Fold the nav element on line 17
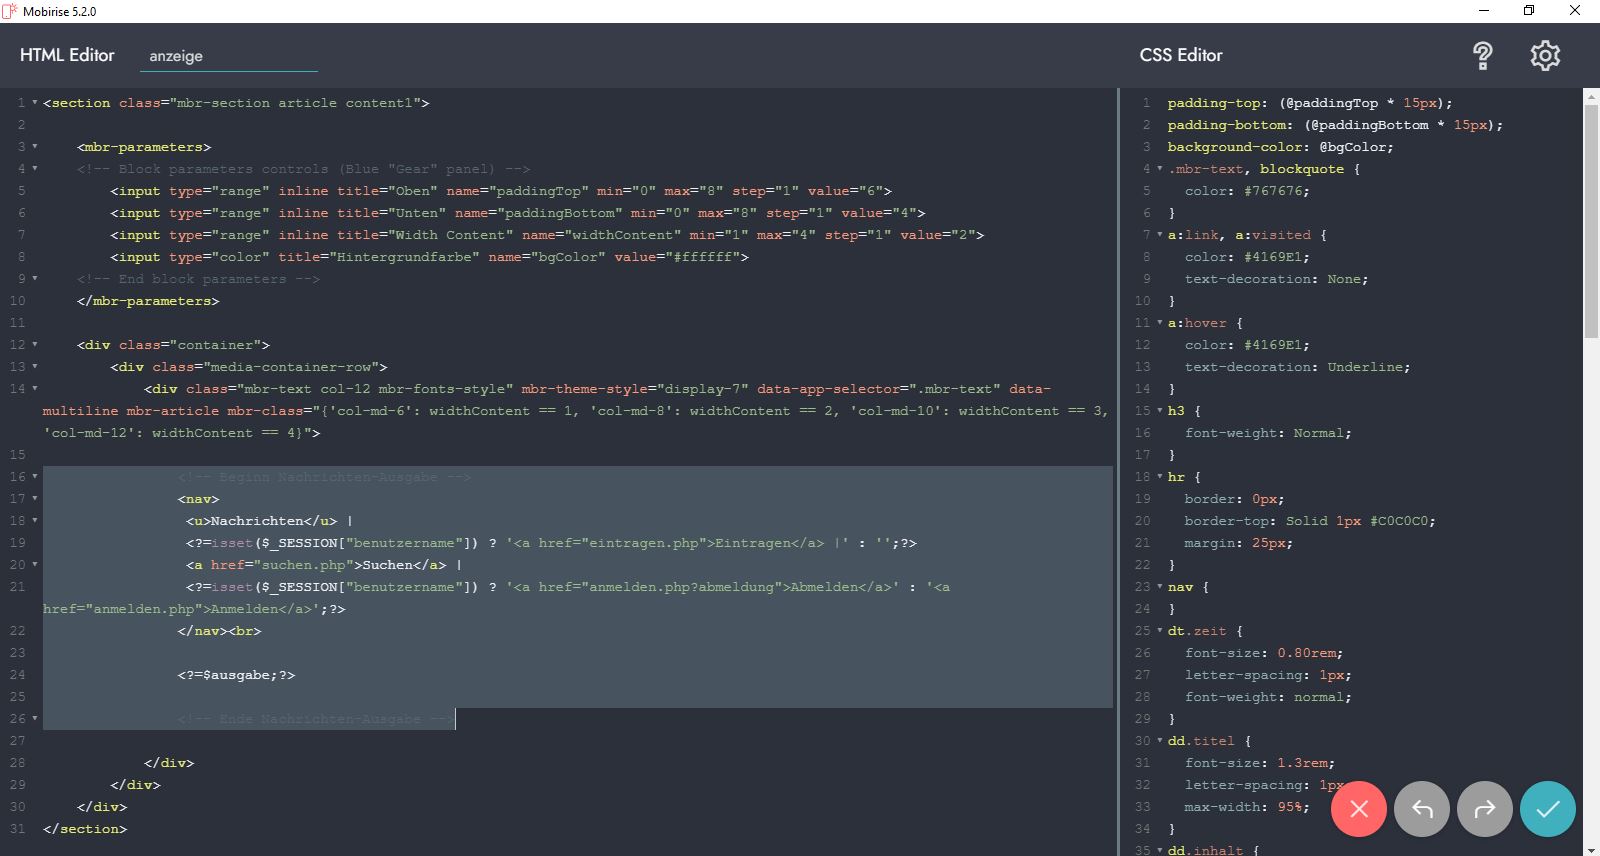This screenshot has width=1600, height=856. pos(35,499)
